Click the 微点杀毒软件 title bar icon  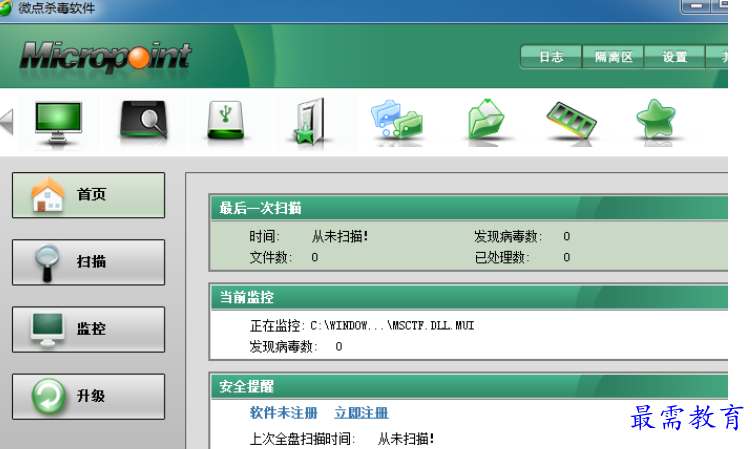tap(6, 8)
